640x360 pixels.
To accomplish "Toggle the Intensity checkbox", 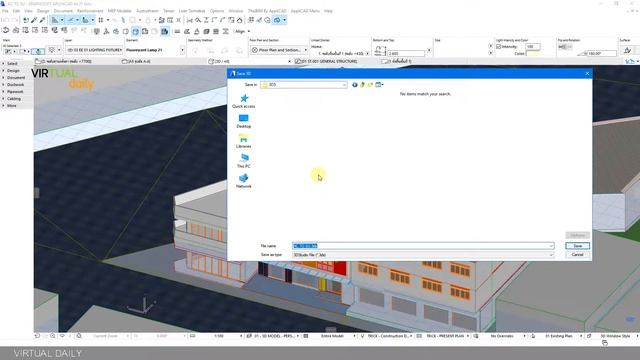I will 498,47.
